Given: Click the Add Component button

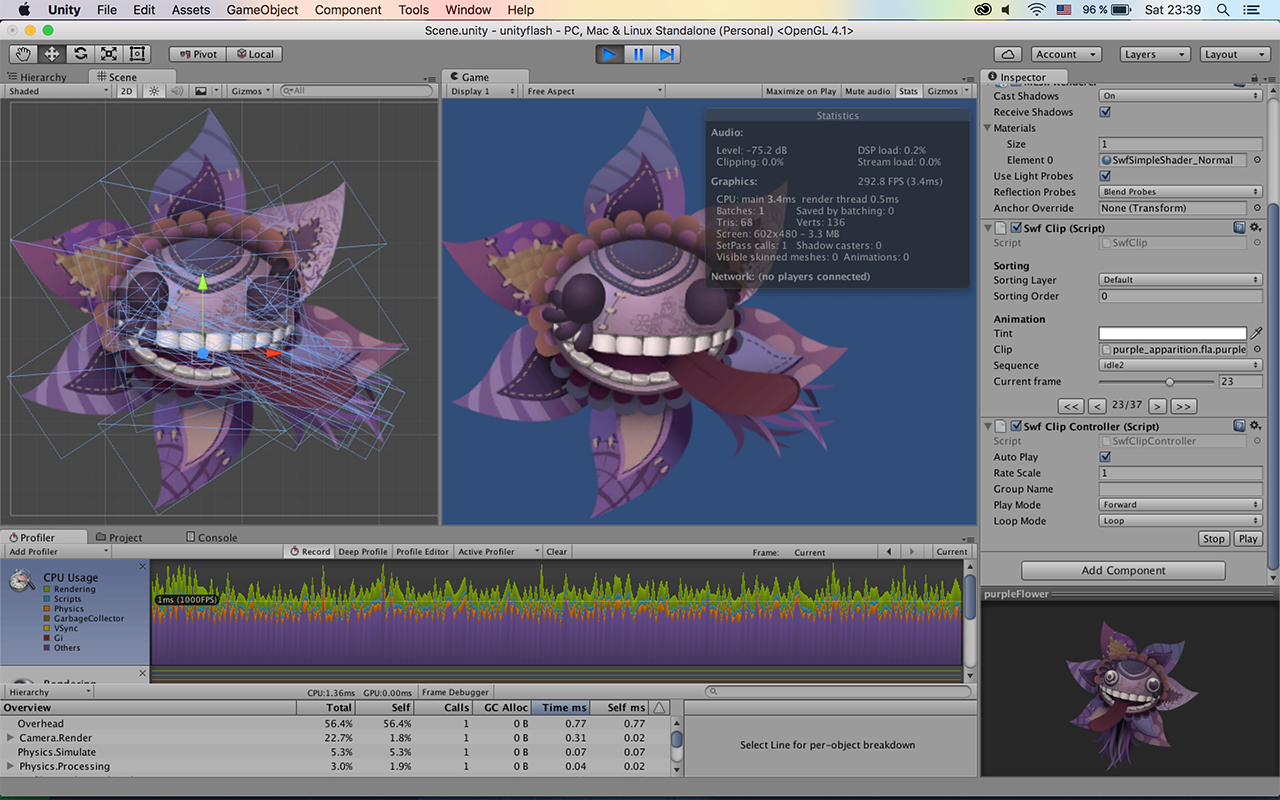Looking at the screenshot, I should (x=1123, y=570).
